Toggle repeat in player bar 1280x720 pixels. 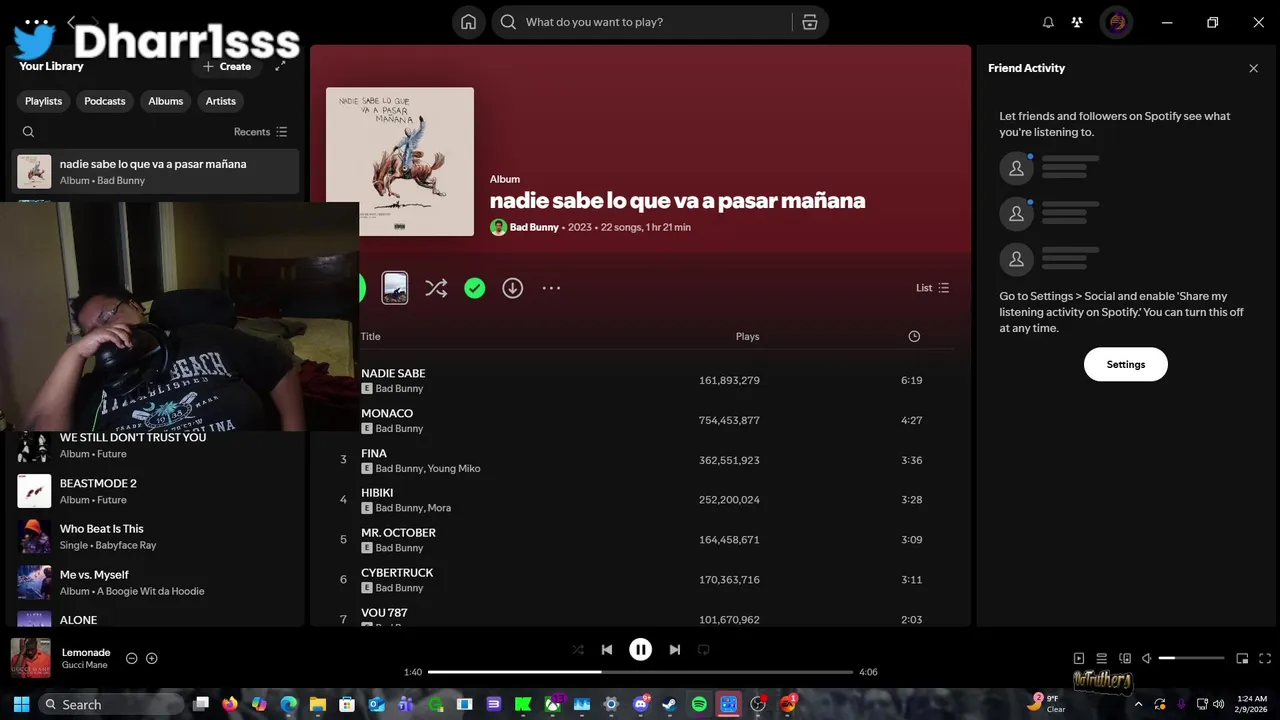[x=703, y=650]
